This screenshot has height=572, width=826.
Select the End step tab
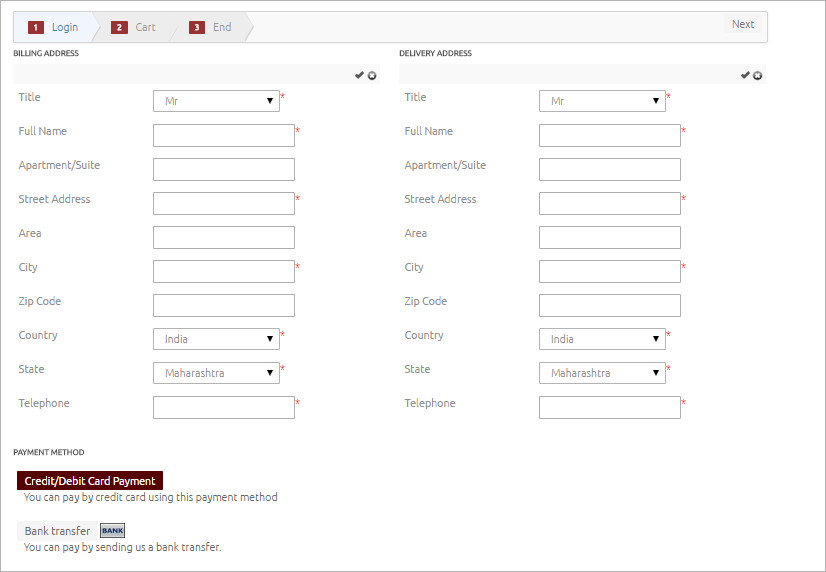tap(212, 27)
